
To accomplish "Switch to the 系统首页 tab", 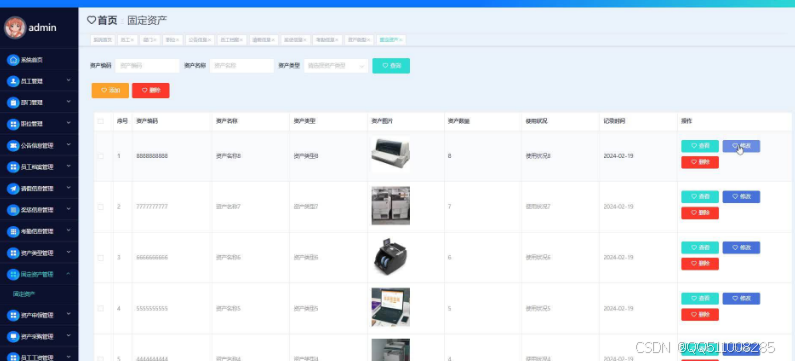I will (x=103, y=40).
